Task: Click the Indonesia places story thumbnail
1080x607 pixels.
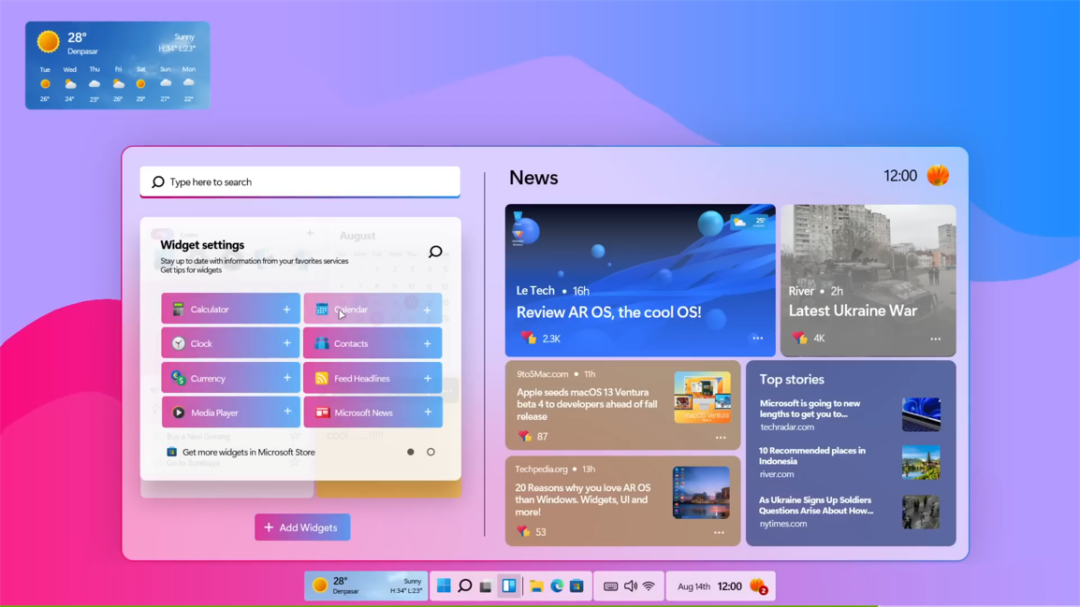Action: [921, 462]
